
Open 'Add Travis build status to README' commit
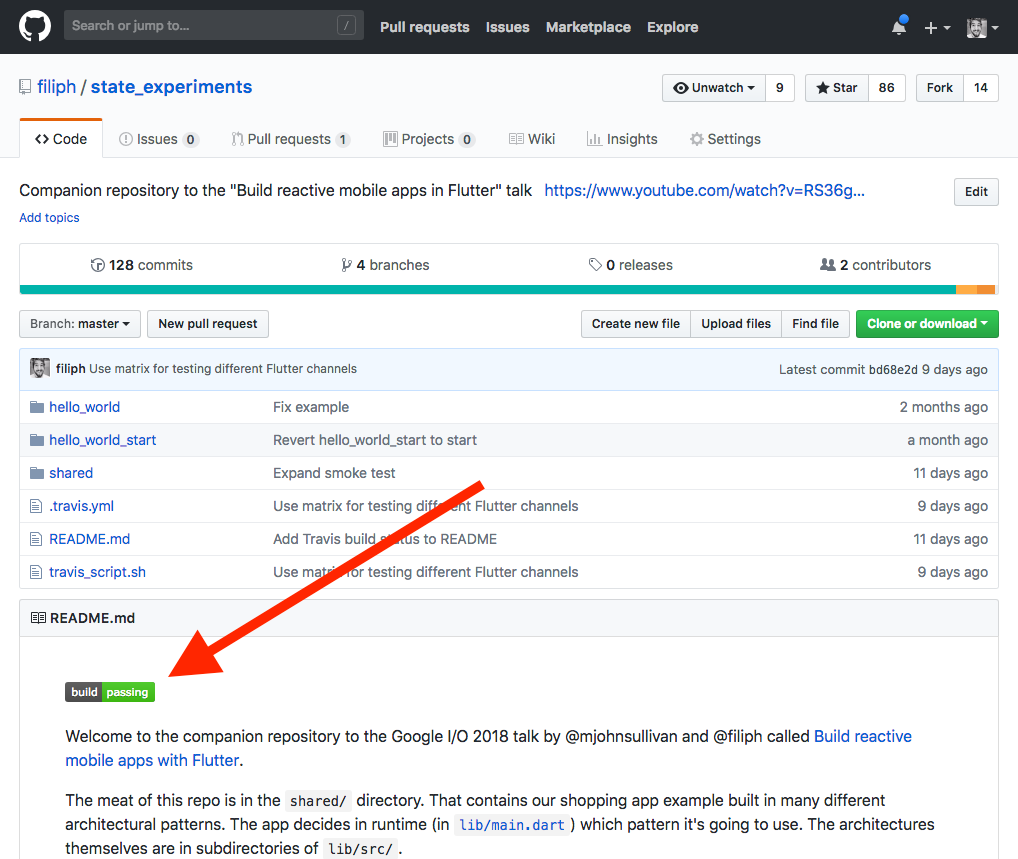coord(385,539)
